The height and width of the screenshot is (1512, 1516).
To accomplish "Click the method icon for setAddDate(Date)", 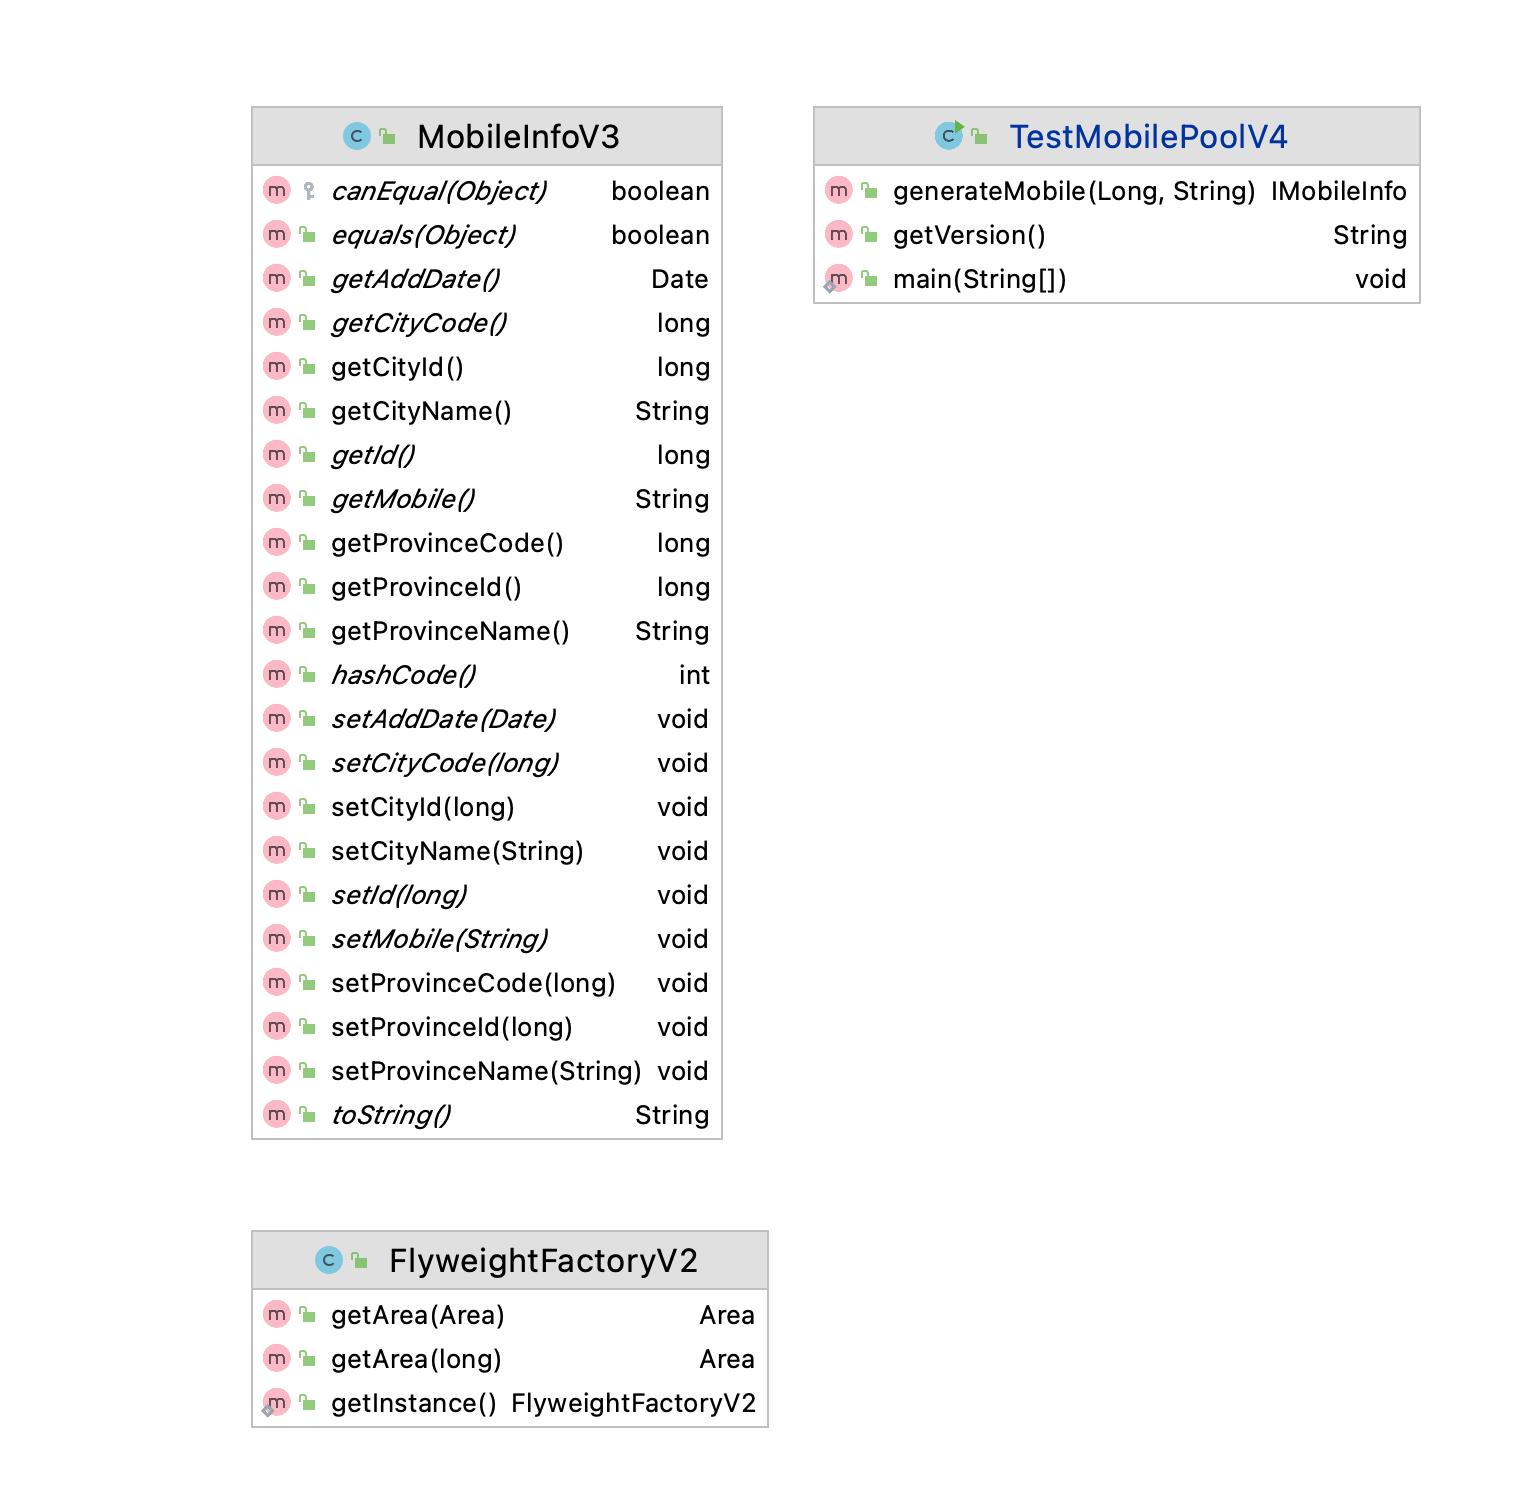I will pyautogui.click(x=277, y=718).
